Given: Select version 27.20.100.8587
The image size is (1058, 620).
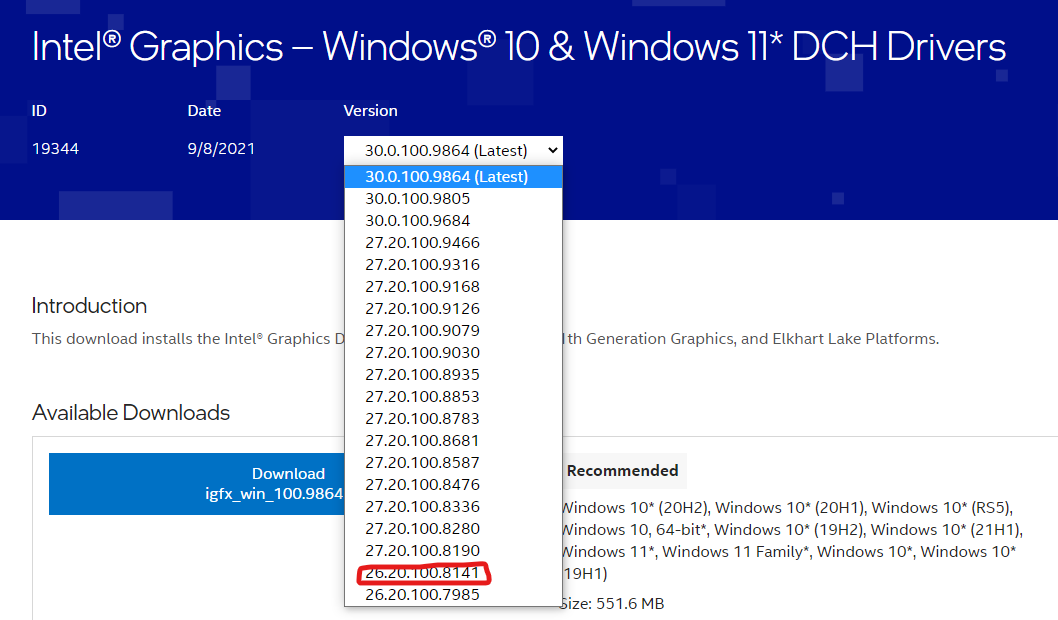Looking at the screenshot, I should pos(453,462).
